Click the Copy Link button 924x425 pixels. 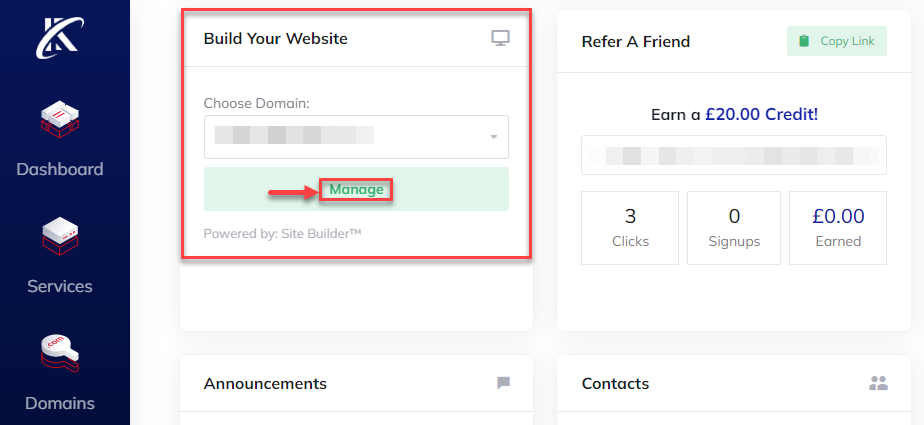point(836,41)
